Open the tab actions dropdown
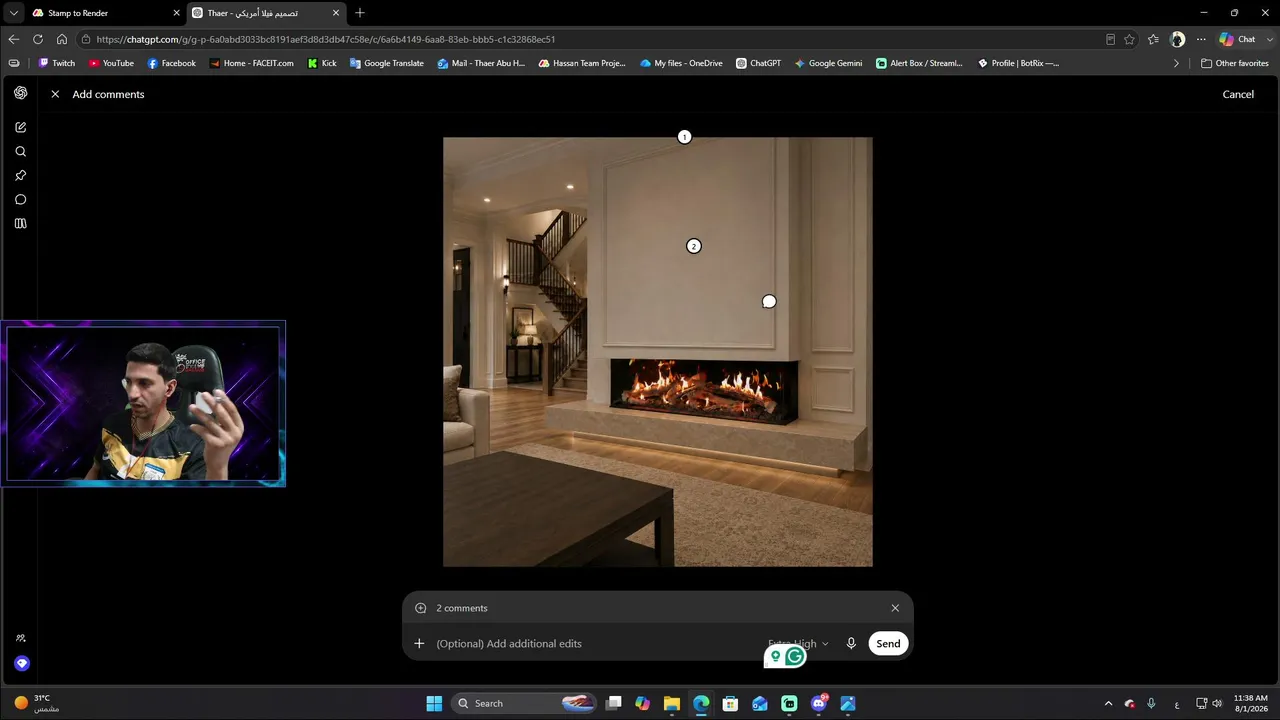Image resolution: width=1280 pixels, height=720 pixels. [x=13, y=13]
